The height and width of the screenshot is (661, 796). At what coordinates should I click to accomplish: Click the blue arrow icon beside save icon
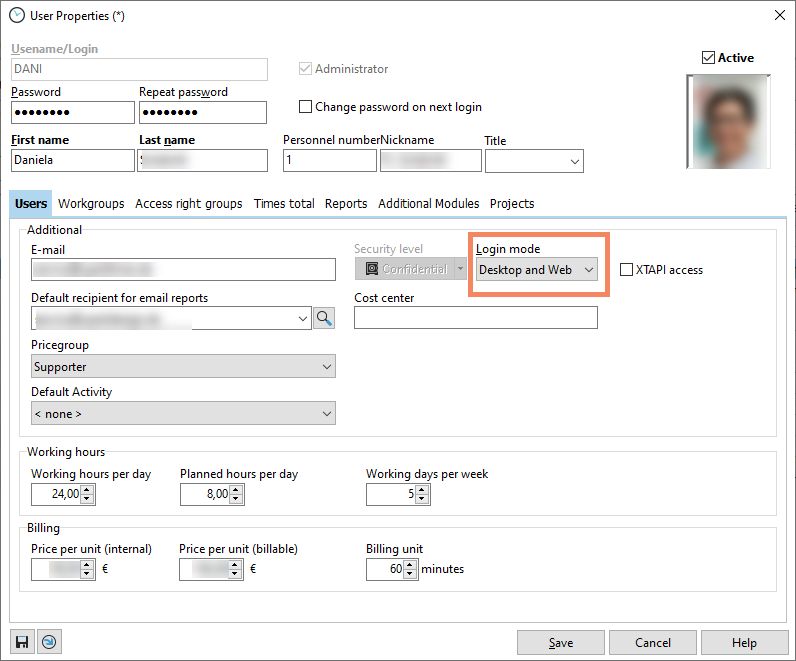[47, 642]
